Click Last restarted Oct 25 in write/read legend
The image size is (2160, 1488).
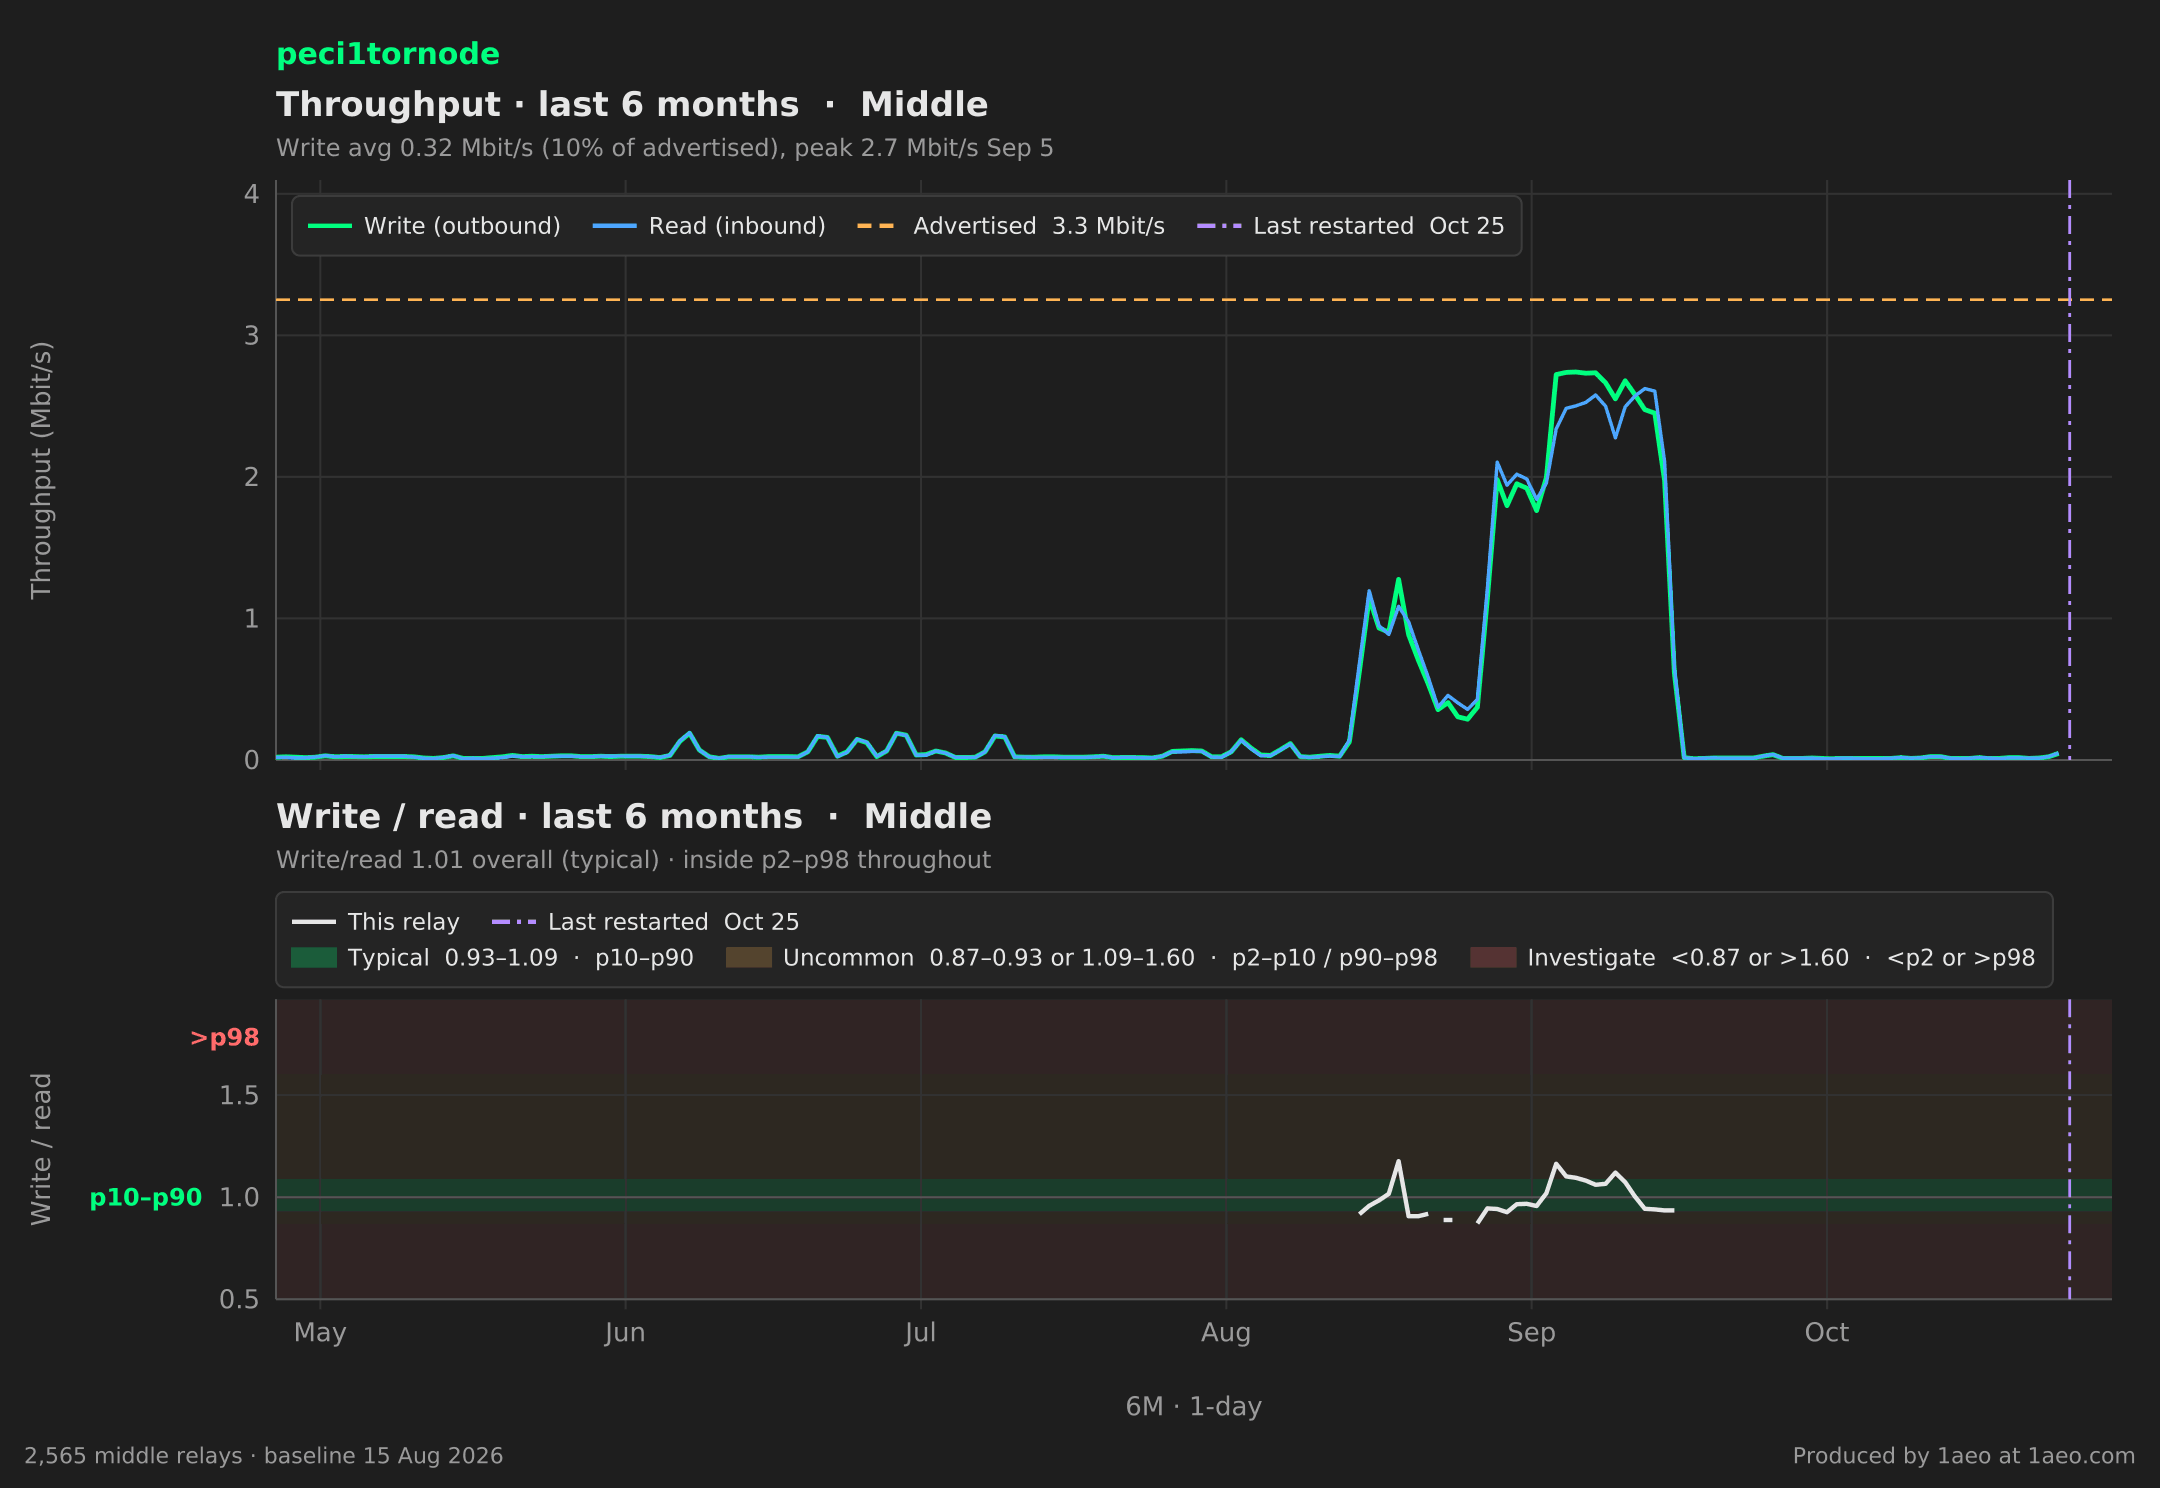click(x=645, y=922)
